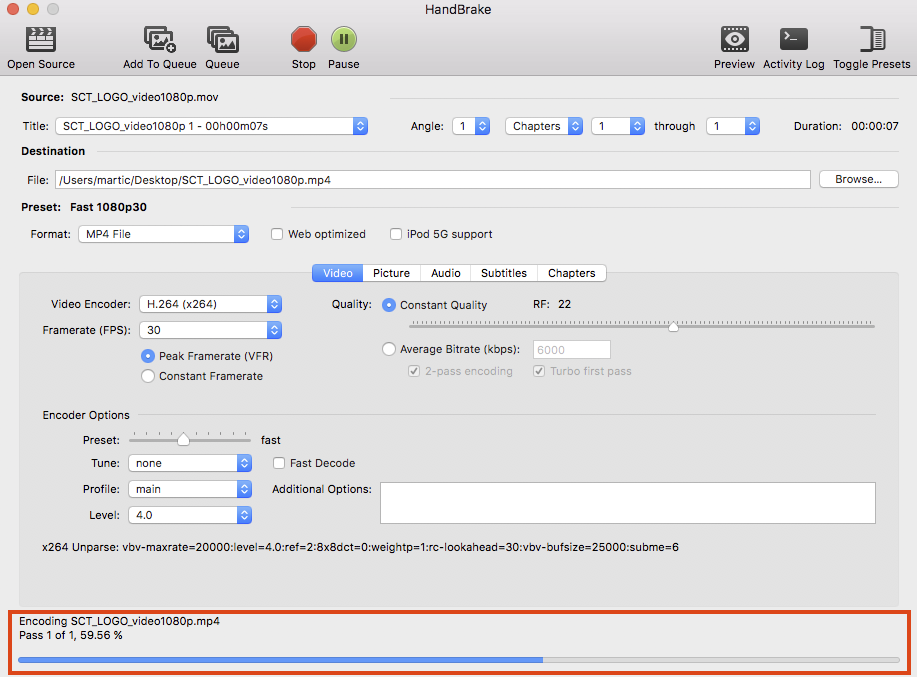
Task: Add To Queue toolbar icon
Action: tap(160, 40)
